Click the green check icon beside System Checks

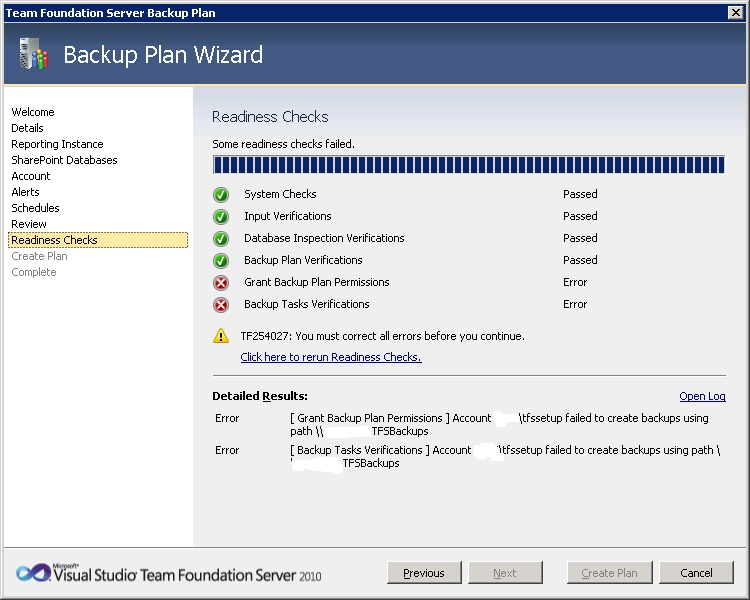(x=221, y=195)
